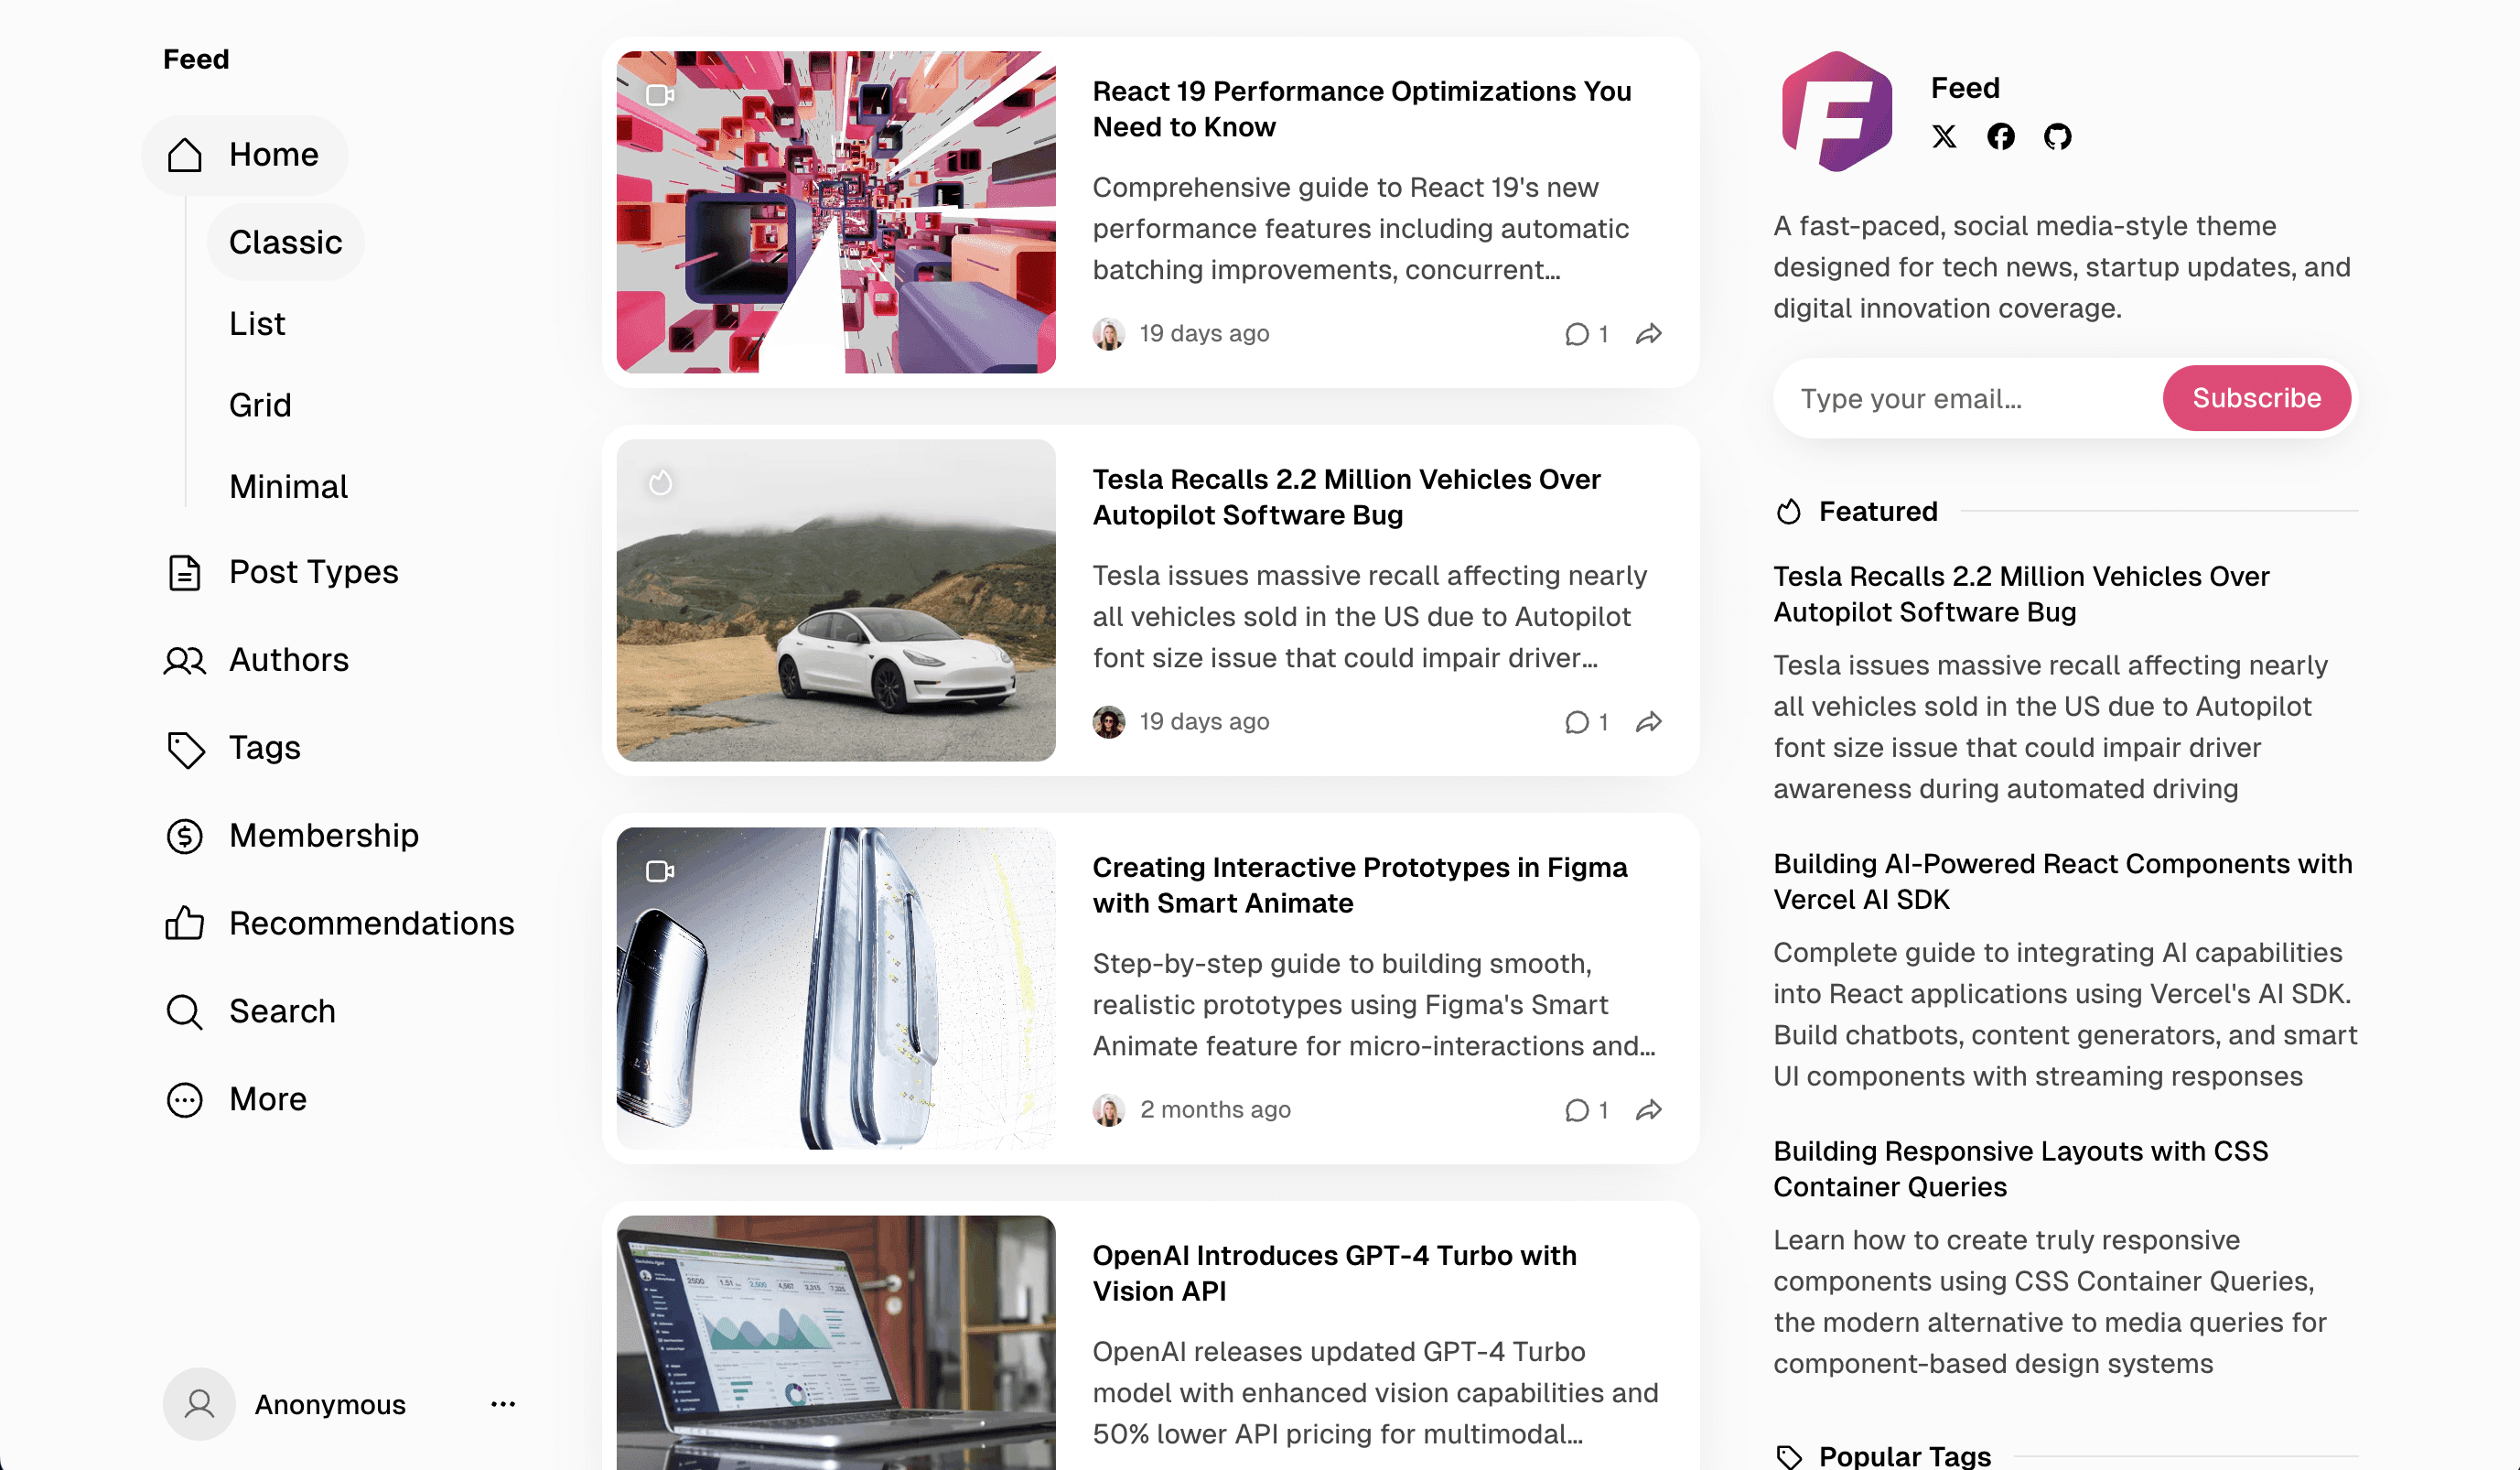Share the Figma Smart Animate post

tap(1649, 1109)
